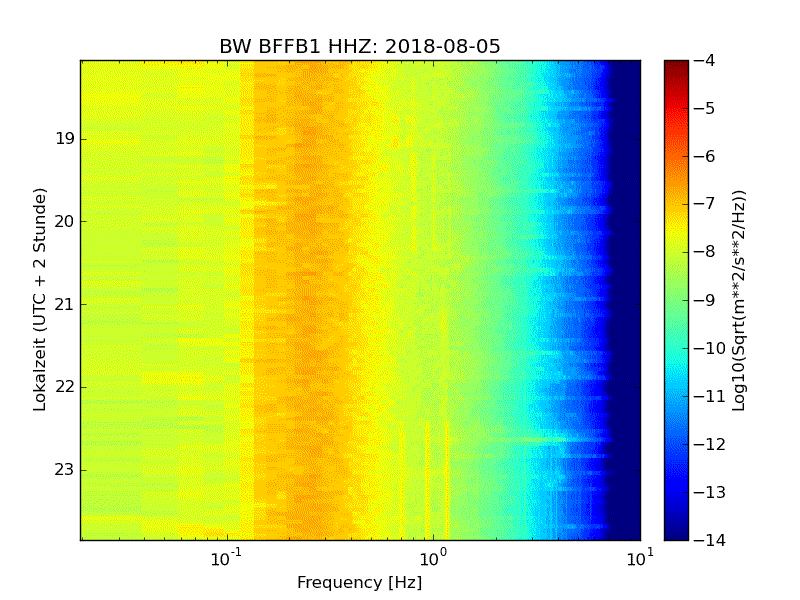Click the colorbar tick label -13
Image resolution: width=800 pixels, height=600 pixels.
point(710,492)
